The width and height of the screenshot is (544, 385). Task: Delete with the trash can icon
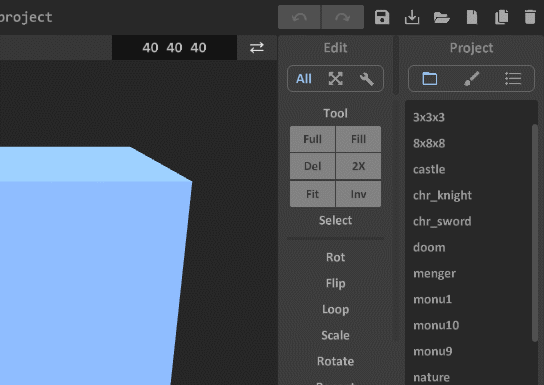click(x=530, y=17)
